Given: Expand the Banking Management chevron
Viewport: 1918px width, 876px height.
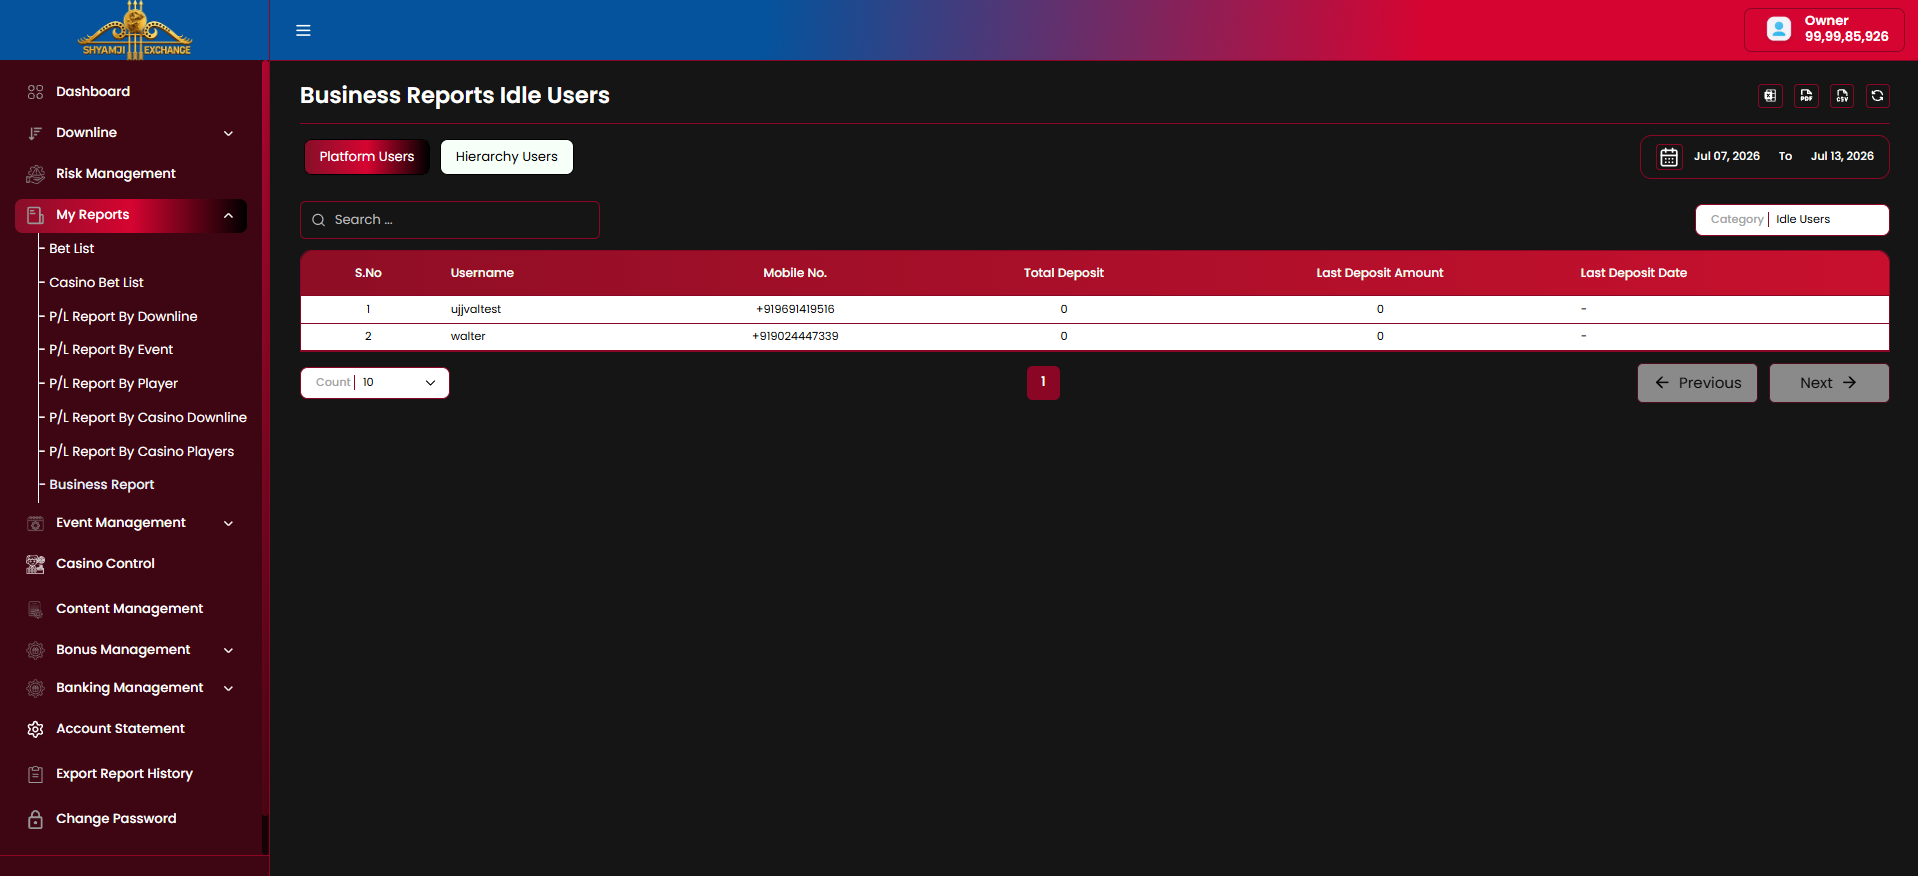Looking at the screenshot, I should pyautogui.click(x=228, y=688).
